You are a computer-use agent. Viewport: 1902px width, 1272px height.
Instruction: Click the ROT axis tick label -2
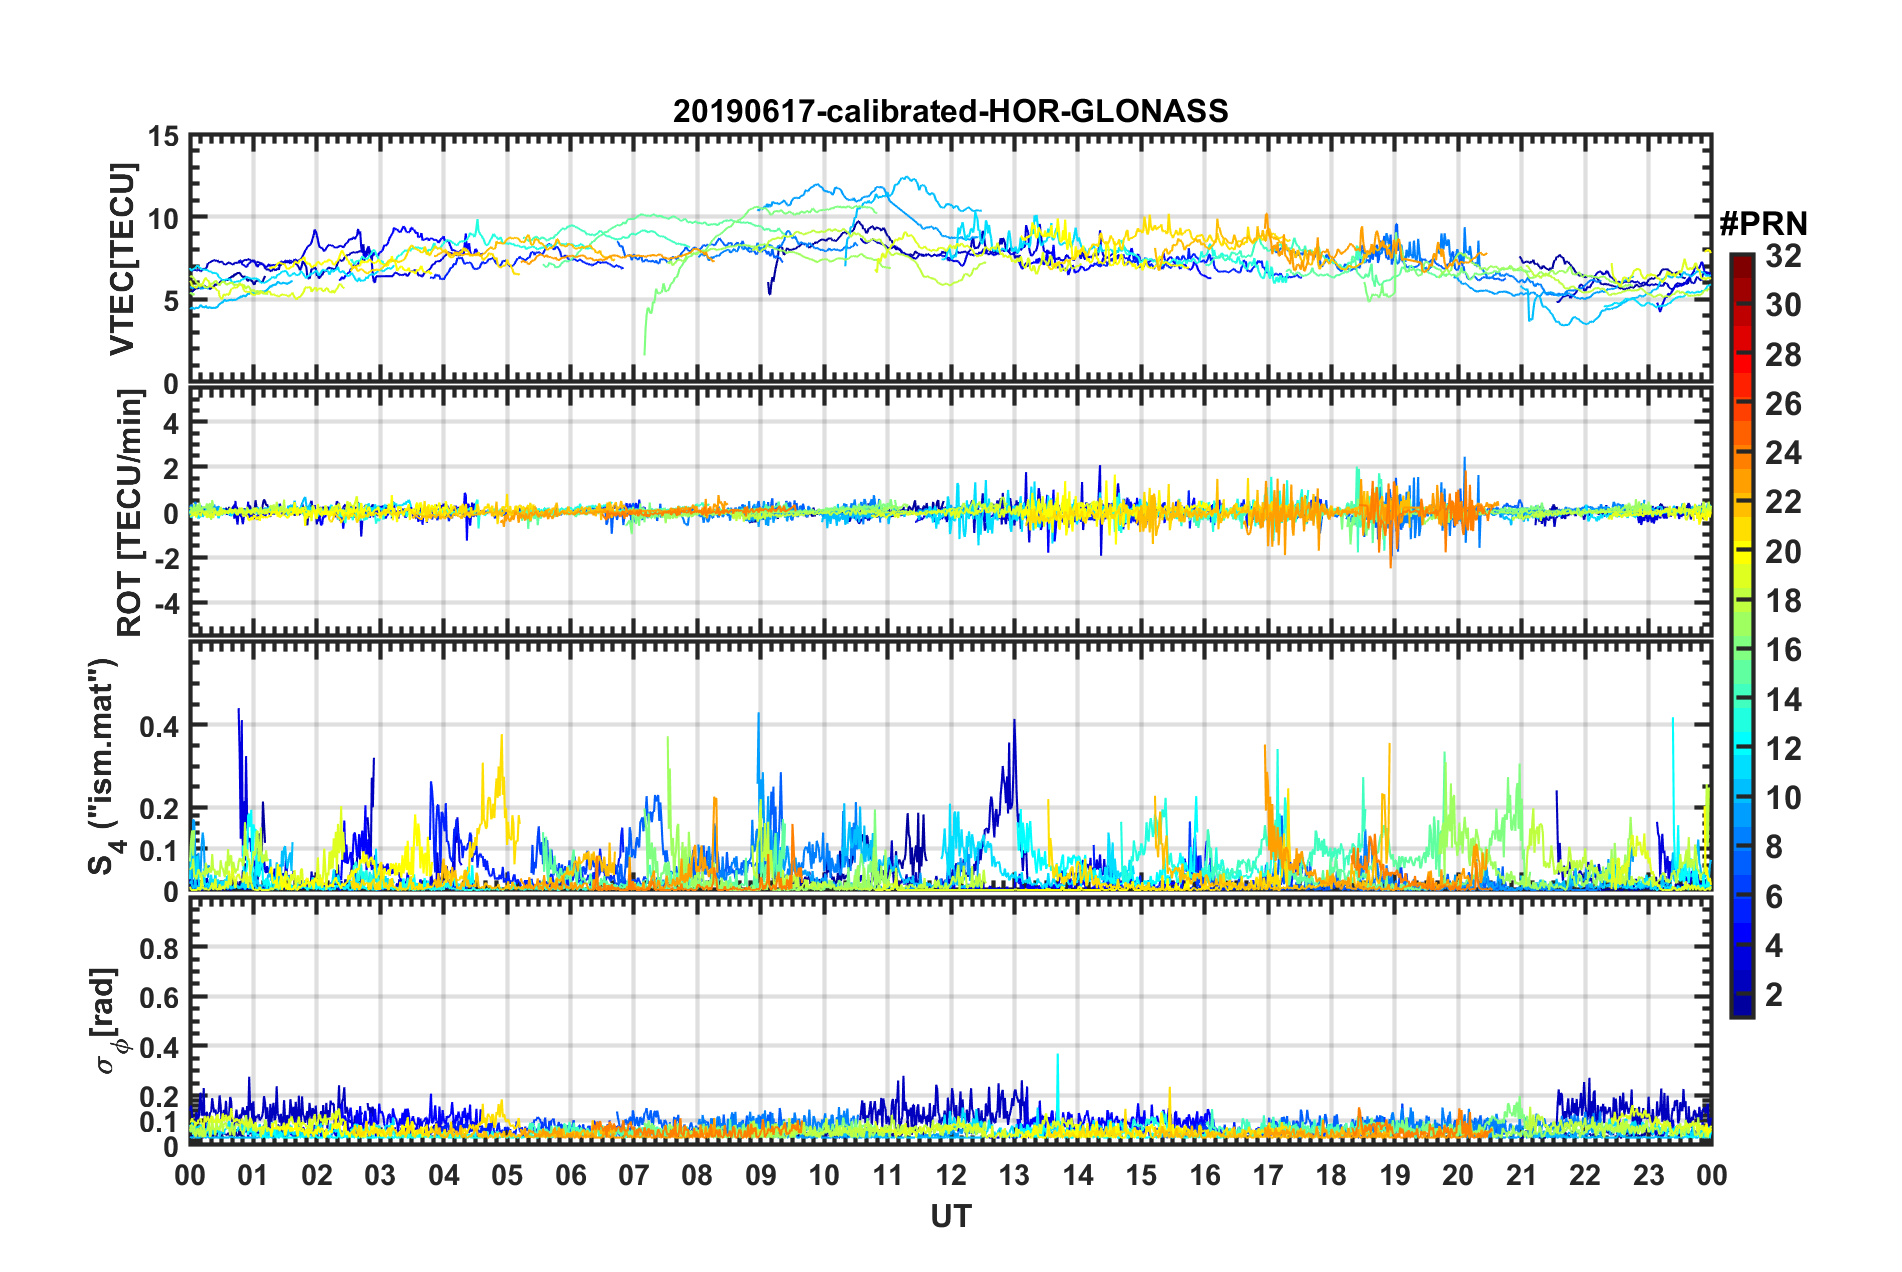166,559
